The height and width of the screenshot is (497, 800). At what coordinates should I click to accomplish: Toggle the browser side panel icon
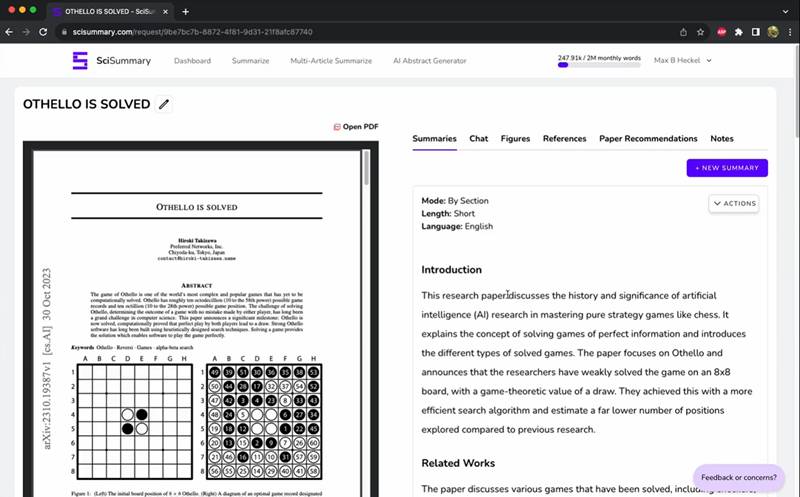click(756, 32)
